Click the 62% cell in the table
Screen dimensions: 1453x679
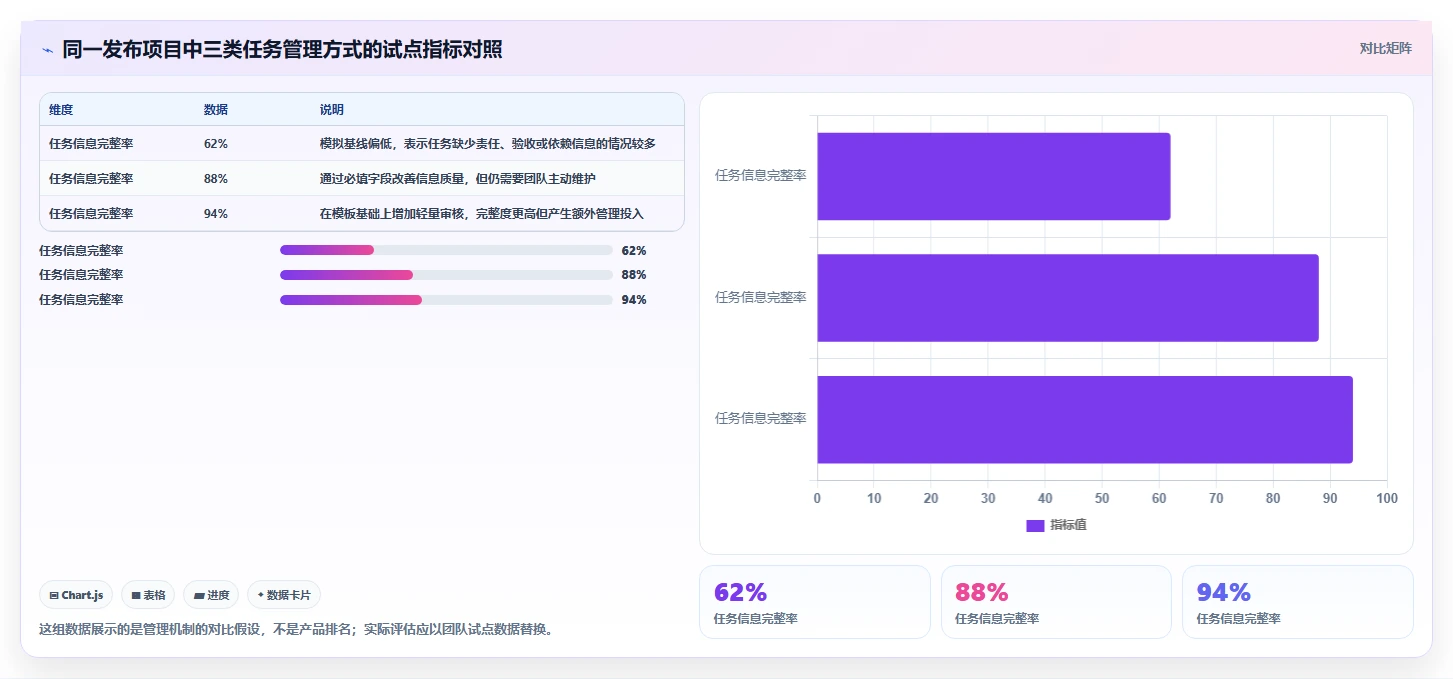click(x=216, y=144)
